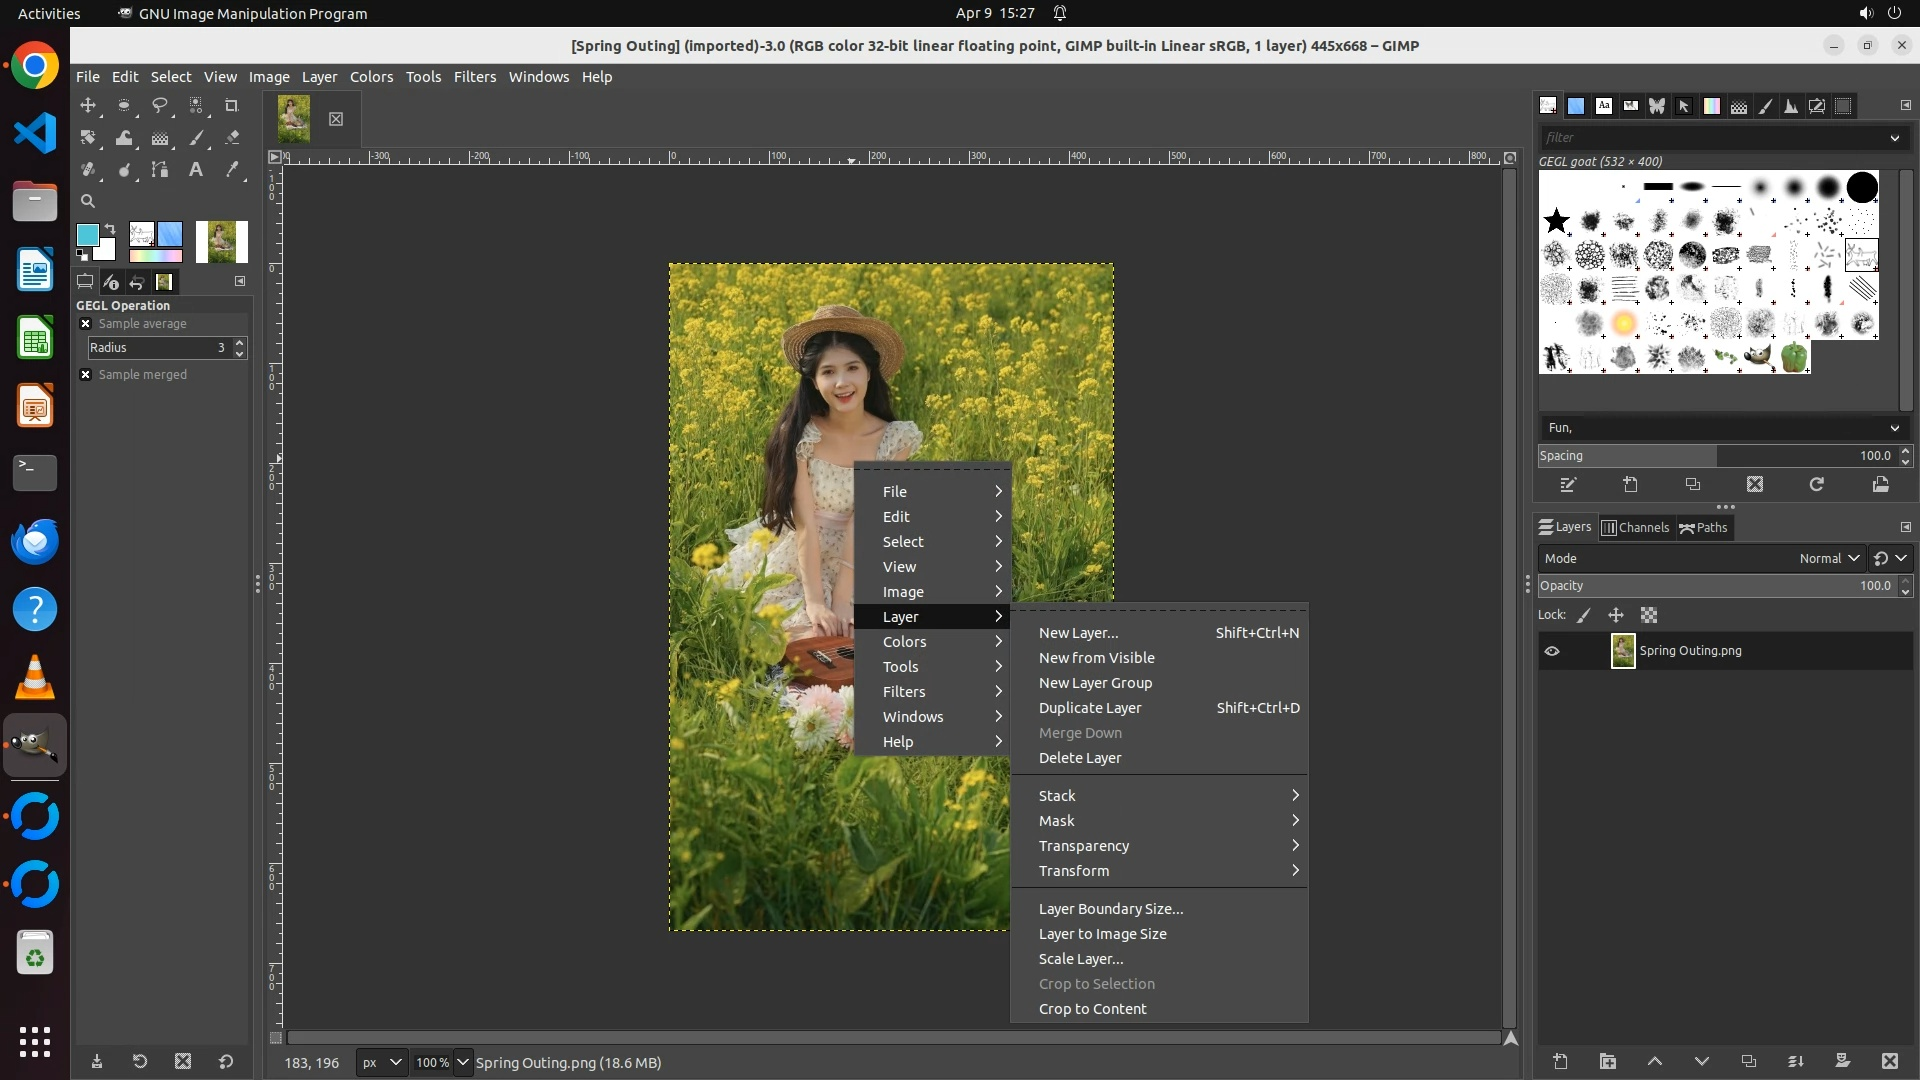Click the create new layer icon
1920x1080 pixels.
pyautogui.click(x=1560, y=1061)
